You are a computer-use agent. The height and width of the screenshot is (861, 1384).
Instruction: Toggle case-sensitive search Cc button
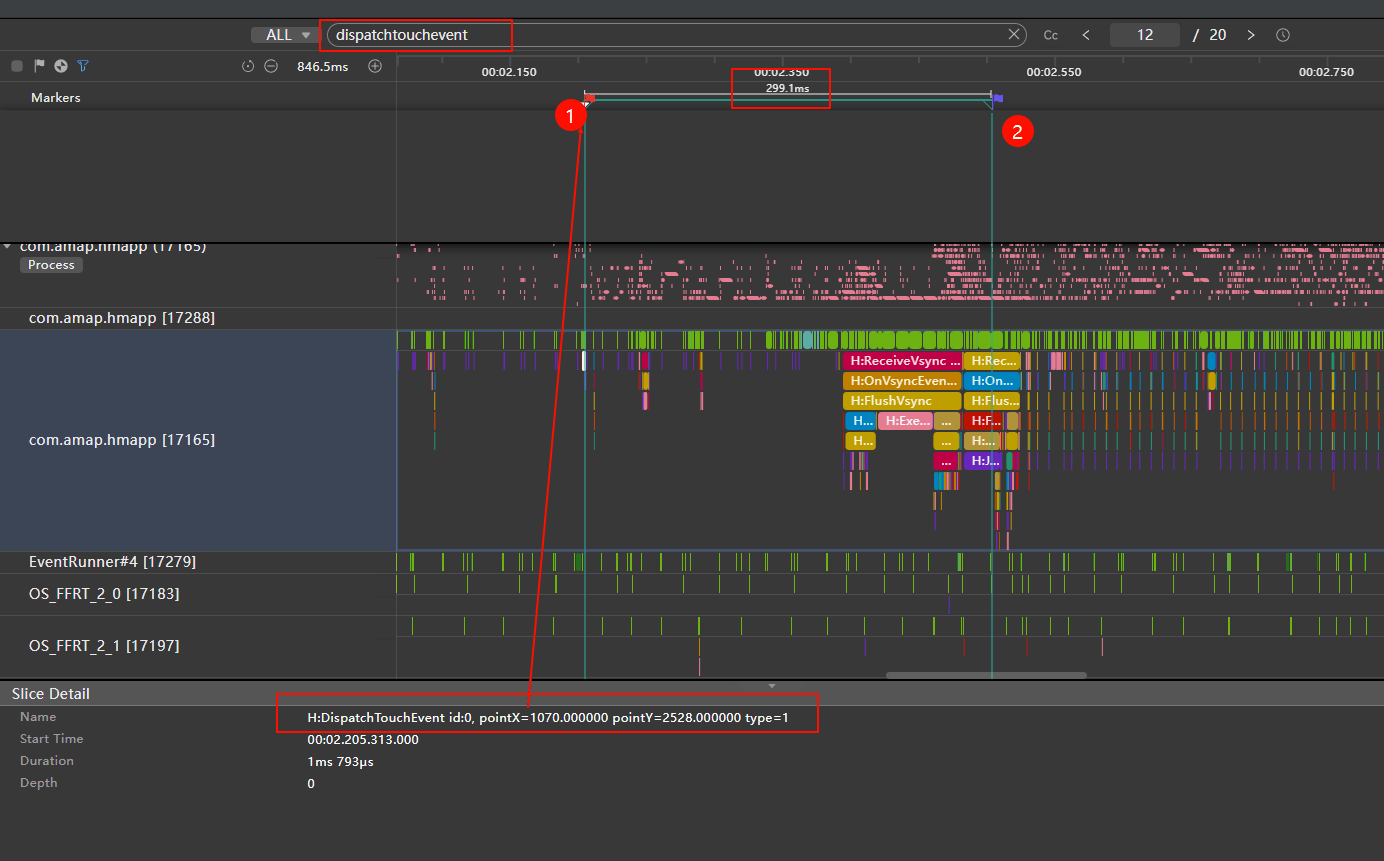[x=1051, y=35]
